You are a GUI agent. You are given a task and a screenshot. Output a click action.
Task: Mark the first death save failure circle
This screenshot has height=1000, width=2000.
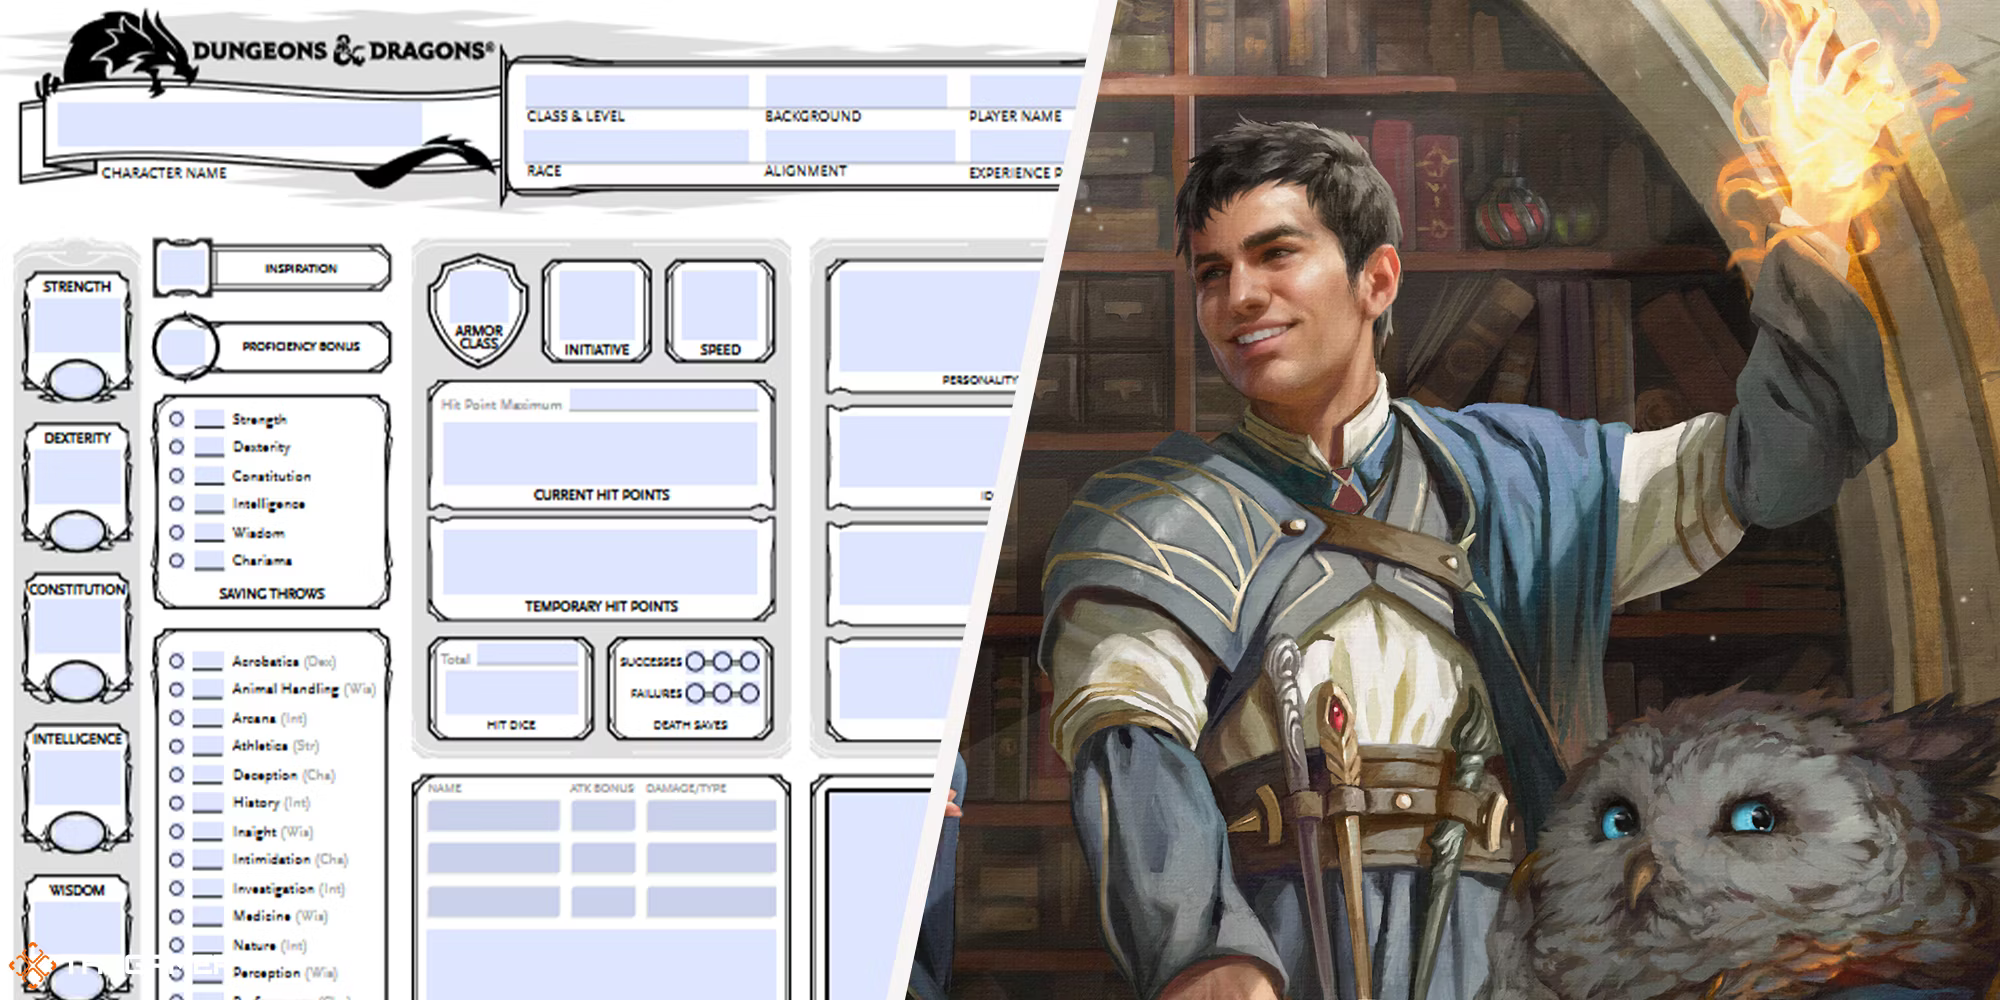coord(695,693)
